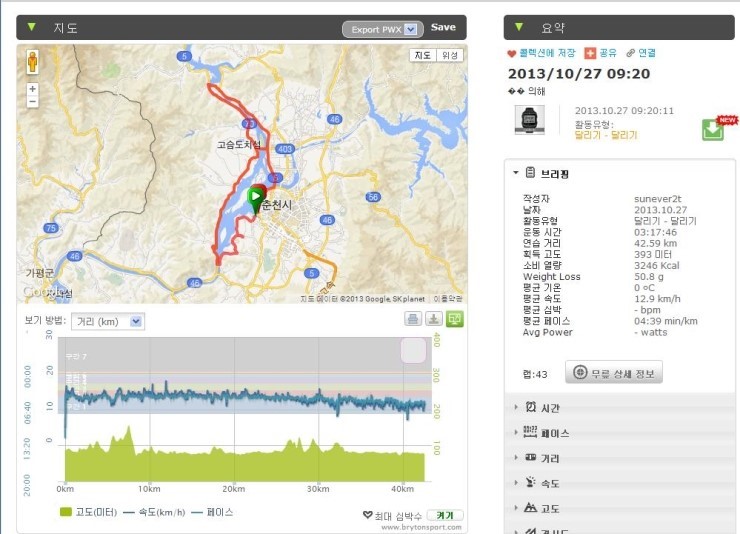Click the Save link in map header
Screen dimensions: 740x534
pyautogui.click(x=443, y=28)
